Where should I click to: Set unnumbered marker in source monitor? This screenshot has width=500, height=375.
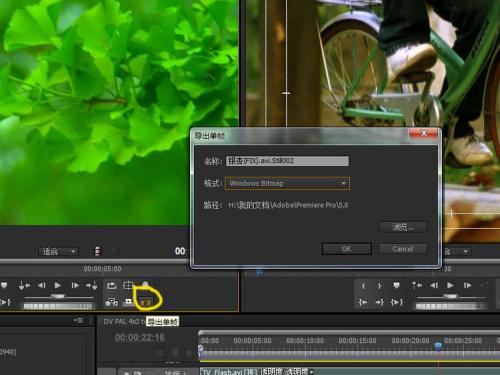4,285
